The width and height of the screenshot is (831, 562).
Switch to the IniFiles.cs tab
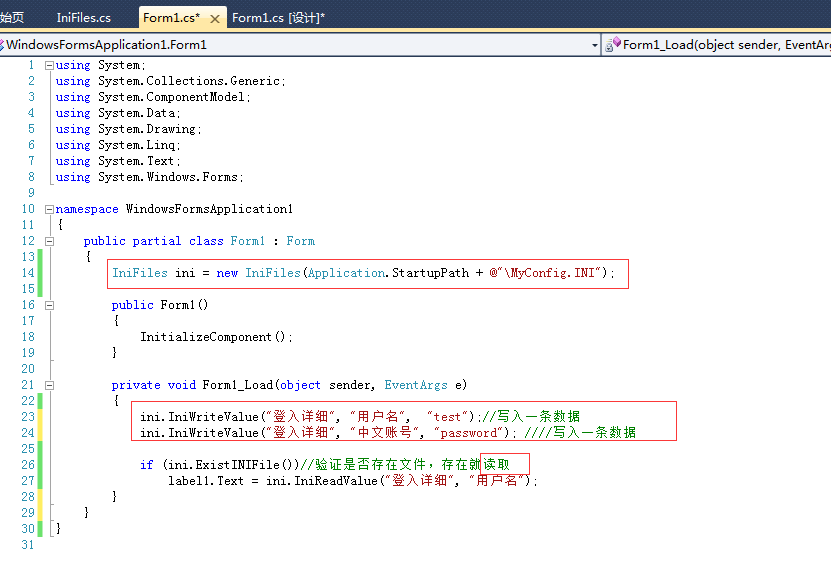84,18
